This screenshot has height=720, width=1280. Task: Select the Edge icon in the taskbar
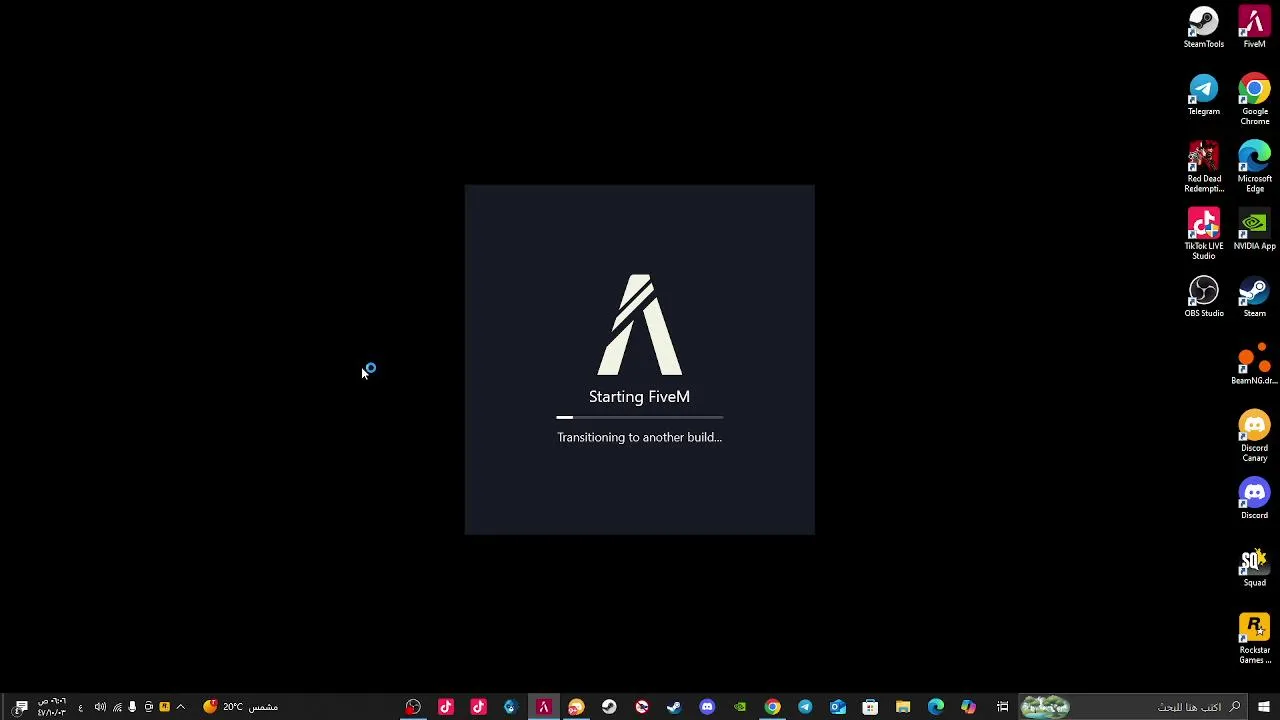tap(936, 707)
